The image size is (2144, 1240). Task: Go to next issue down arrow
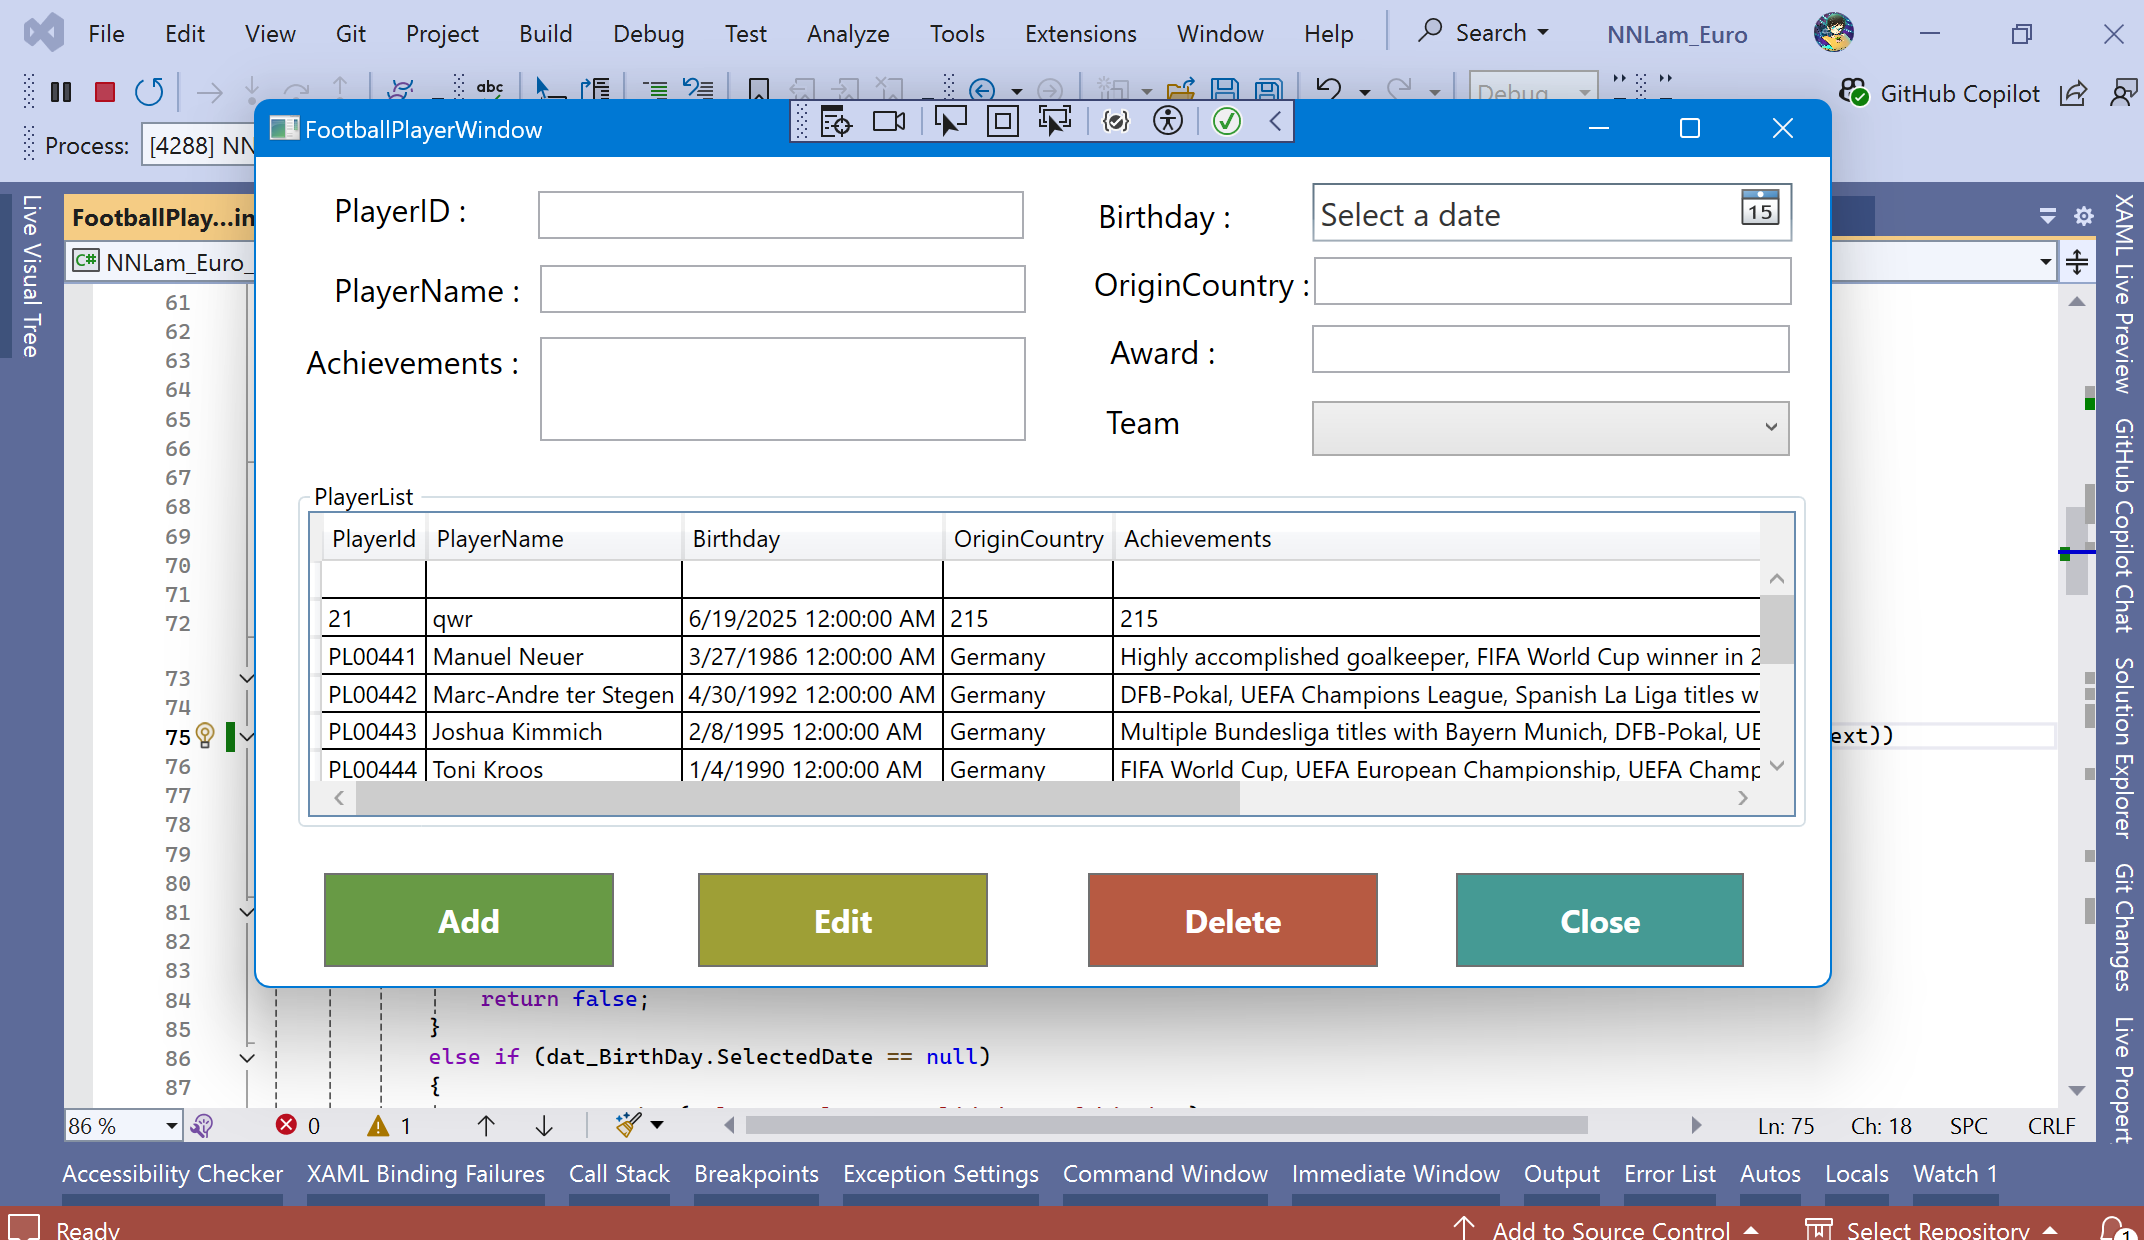pyautogui.click(x=544, y=1126)
